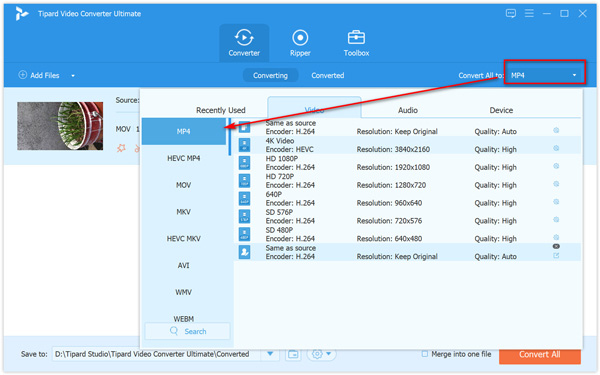This screenshot has width=600, height=375.
Task: Click the Add Files button label
Action: pos(45,75)
